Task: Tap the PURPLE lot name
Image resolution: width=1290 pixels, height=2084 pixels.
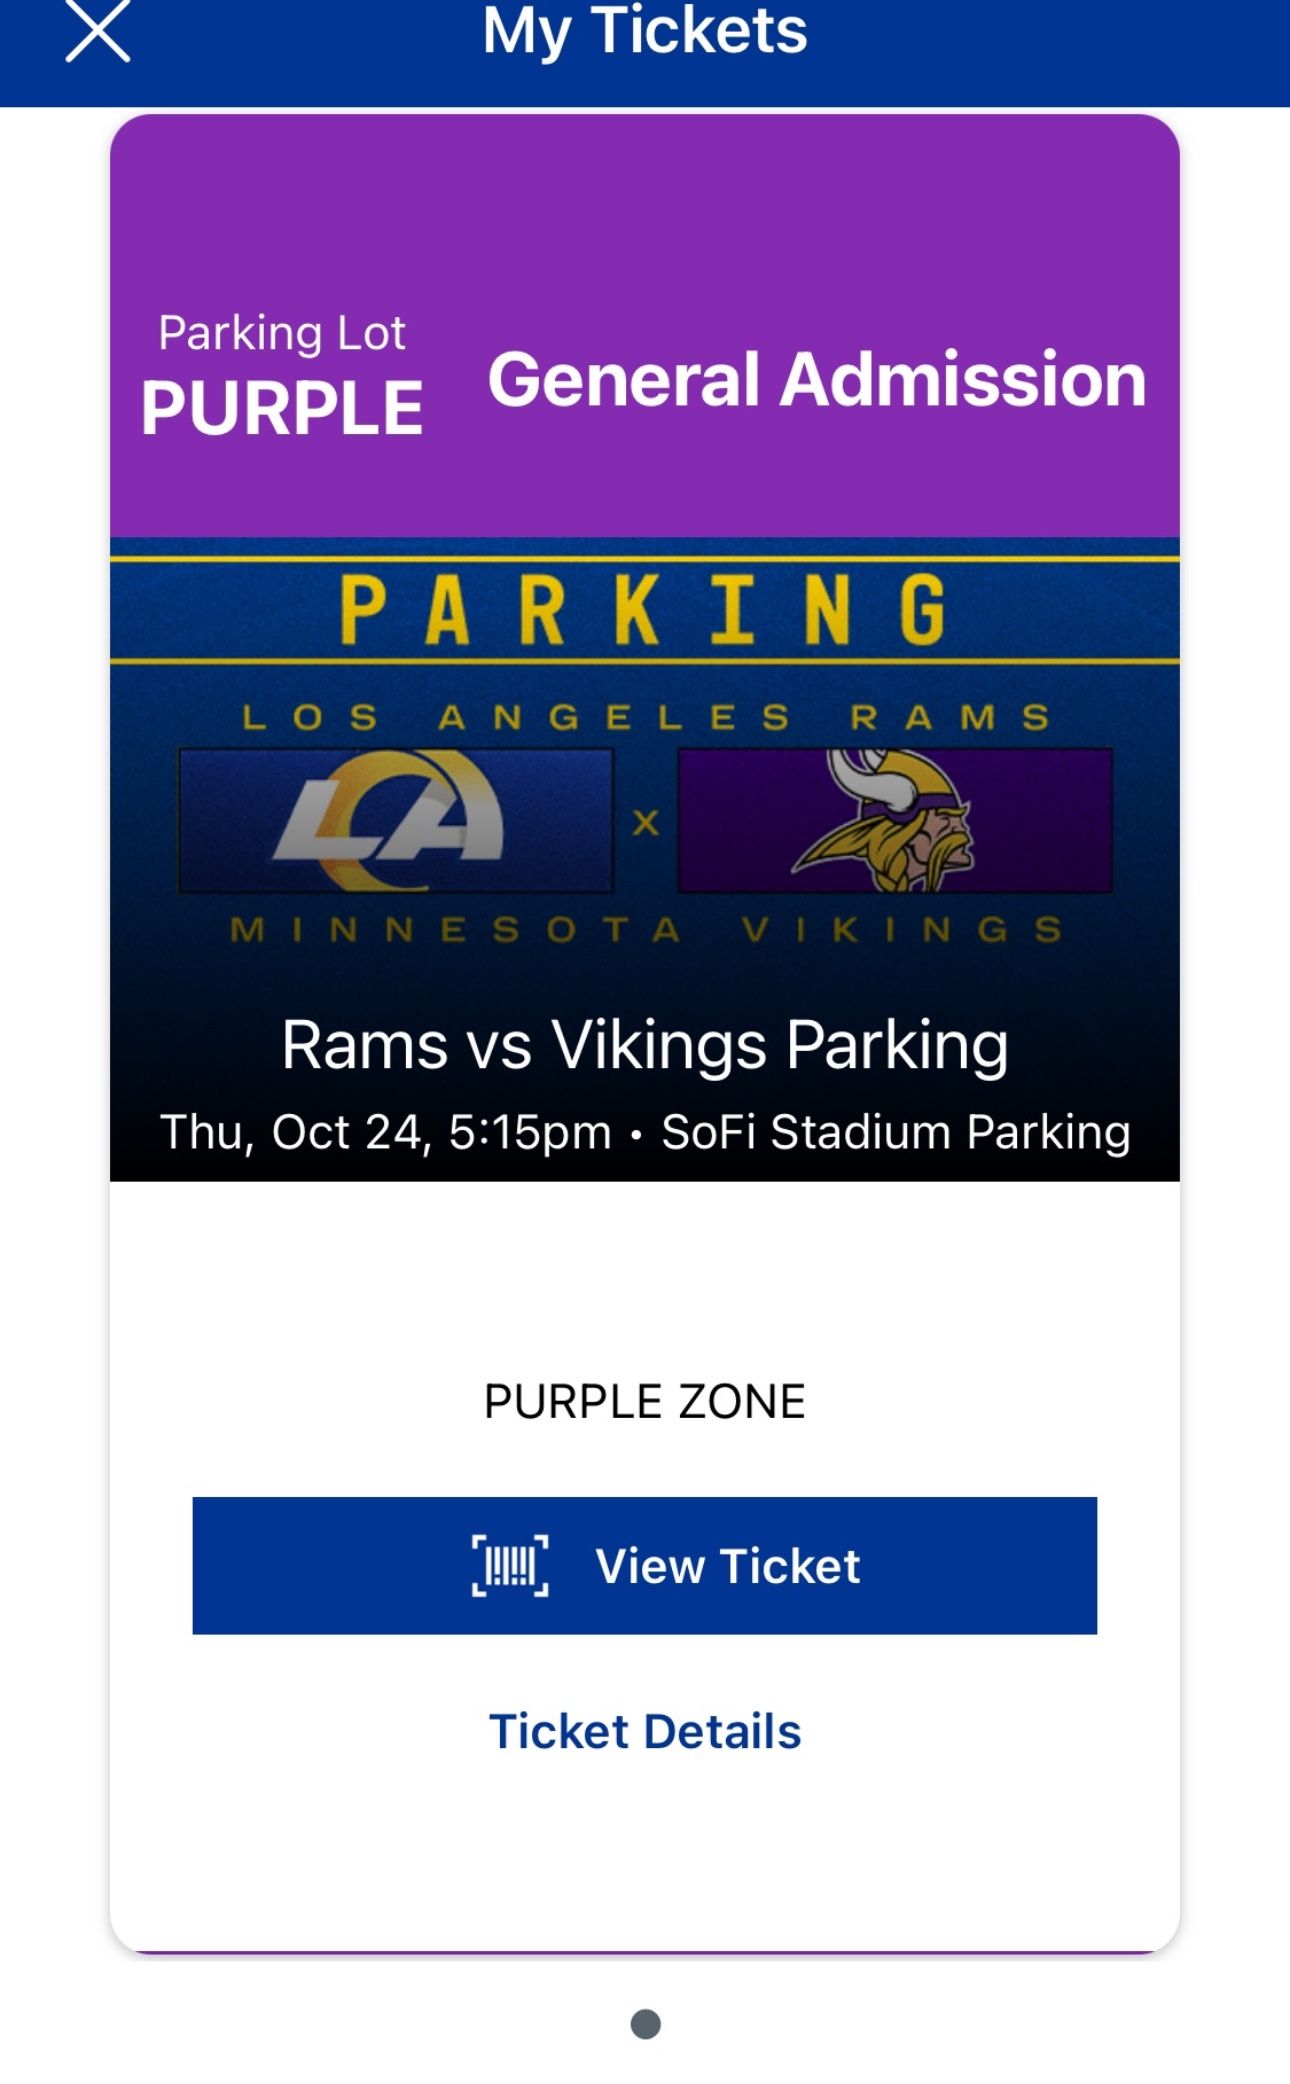Action: coord(282,408)
